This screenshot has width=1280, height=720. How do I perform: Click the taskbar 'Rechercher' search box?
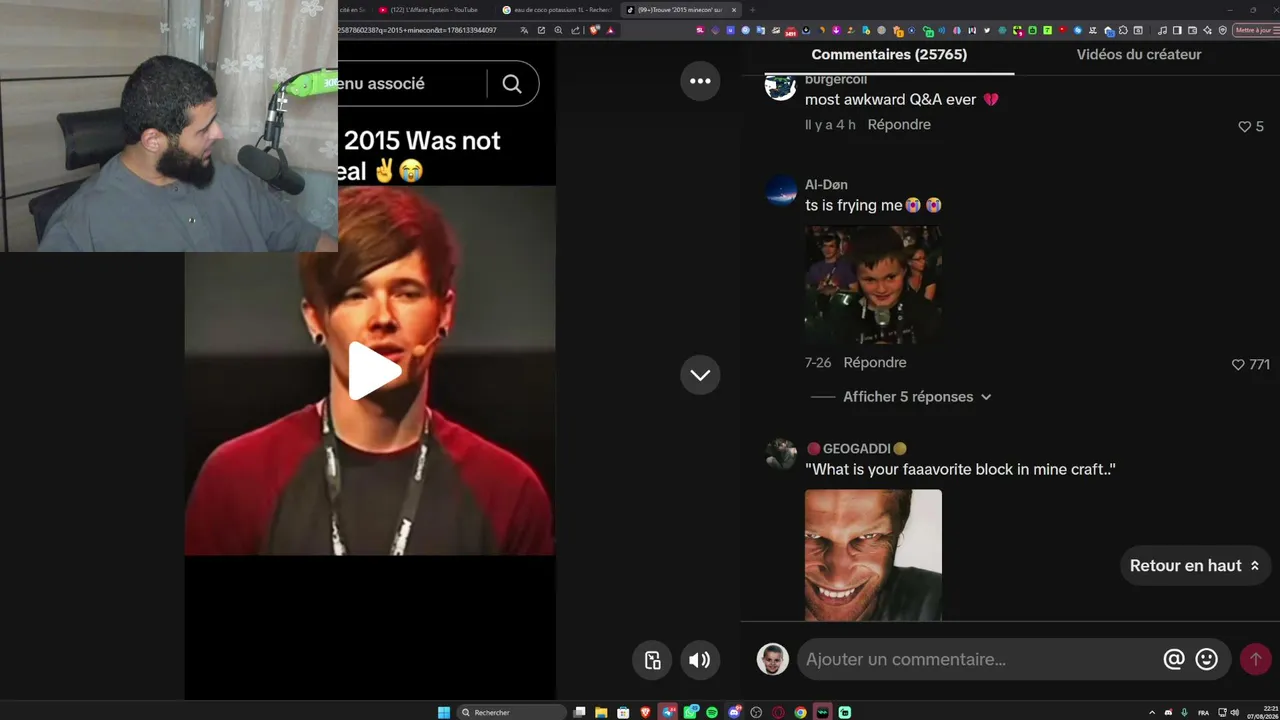coord(512,712)
